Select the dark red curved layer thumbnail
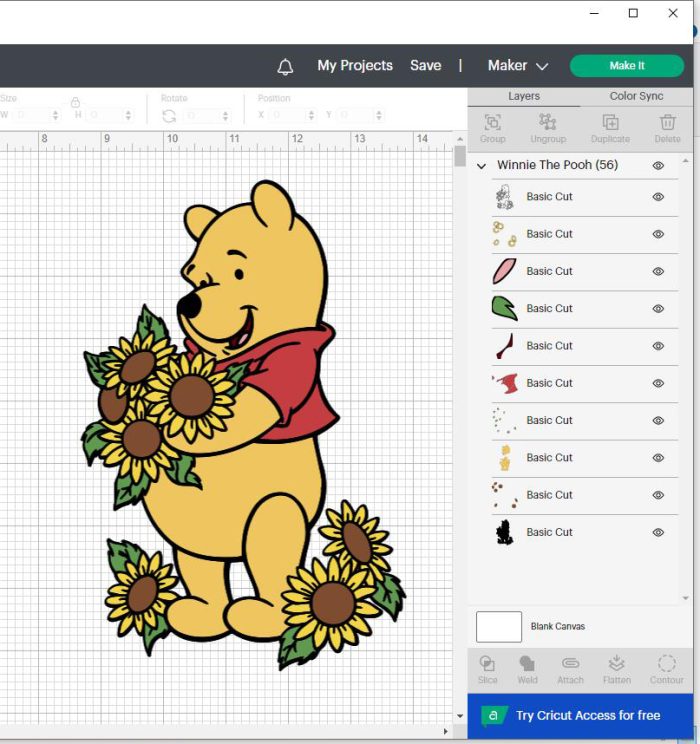This screenshot has height=744, width=700. 504,346
